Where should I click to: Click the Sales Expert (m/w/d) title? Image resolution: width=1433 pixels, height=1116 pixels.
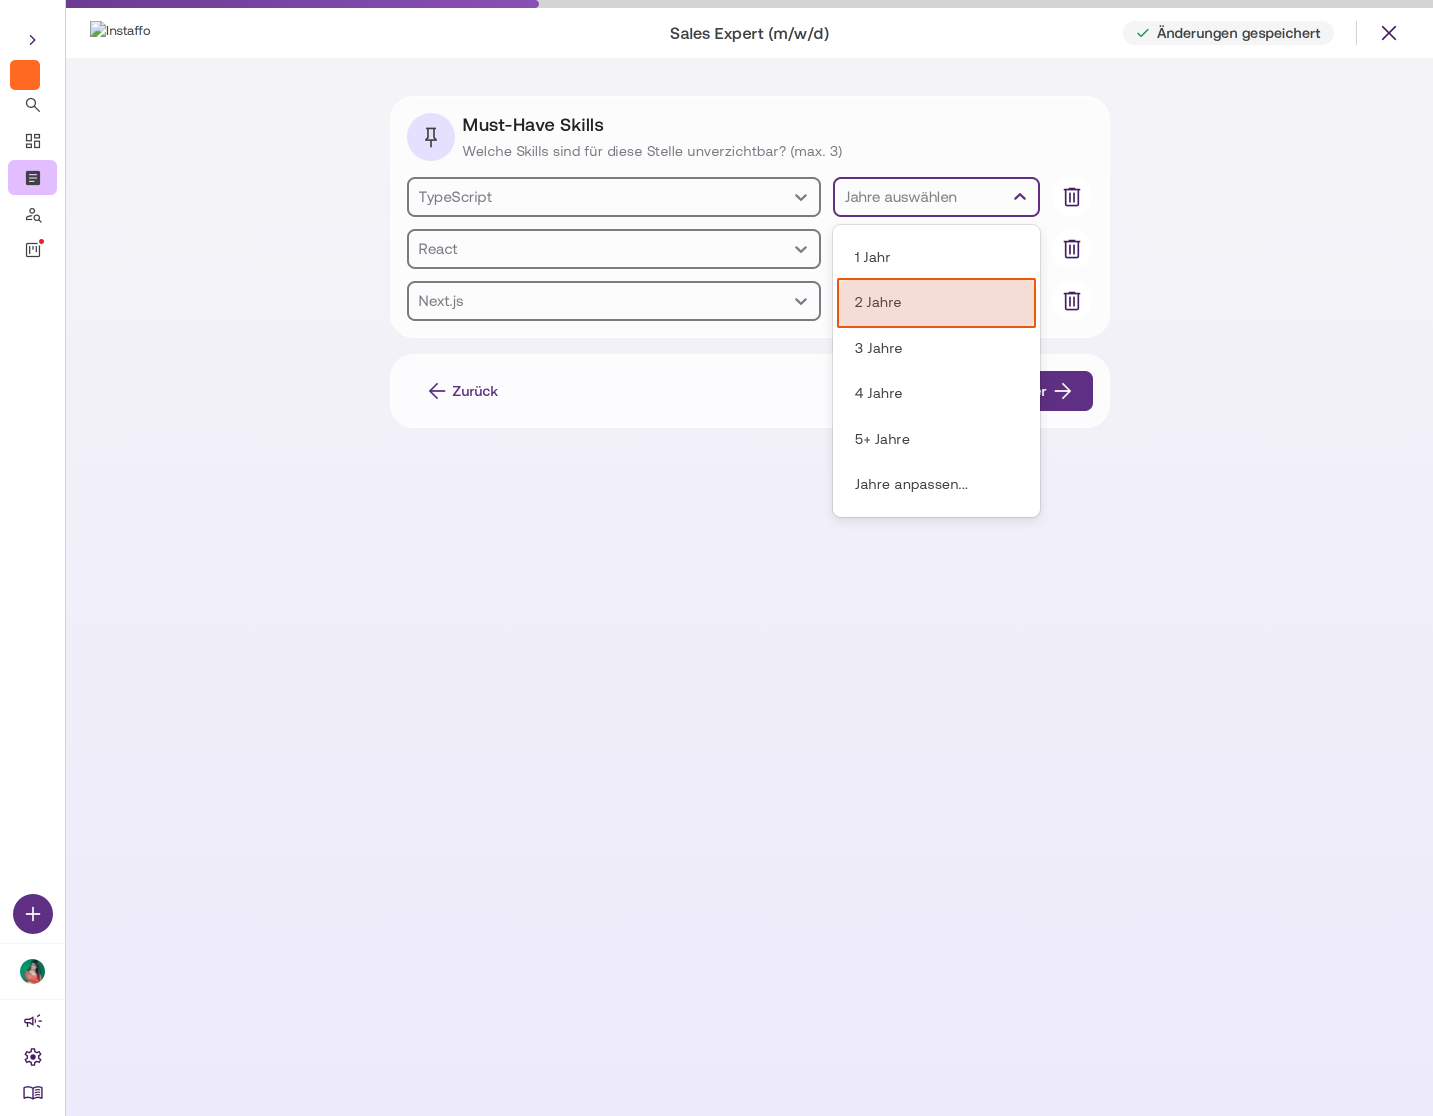click(x=749, y=33)
